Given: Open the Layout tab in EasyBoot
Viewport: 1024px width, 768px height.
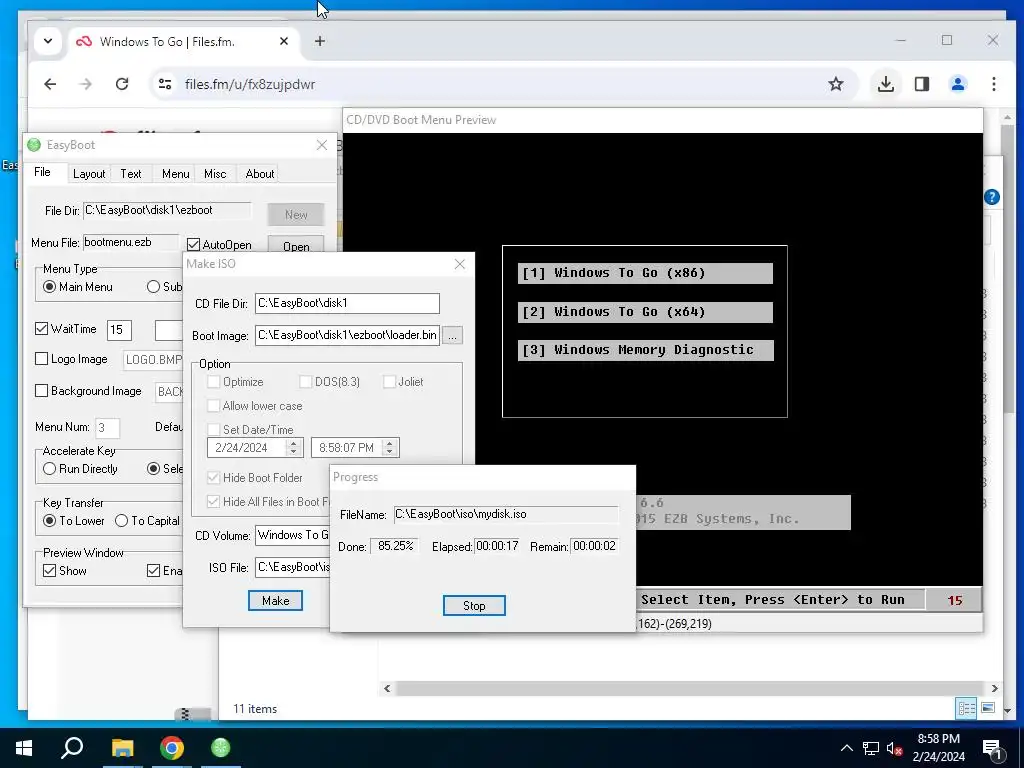Looking at the screenshot, I should (x=89, y=174).
